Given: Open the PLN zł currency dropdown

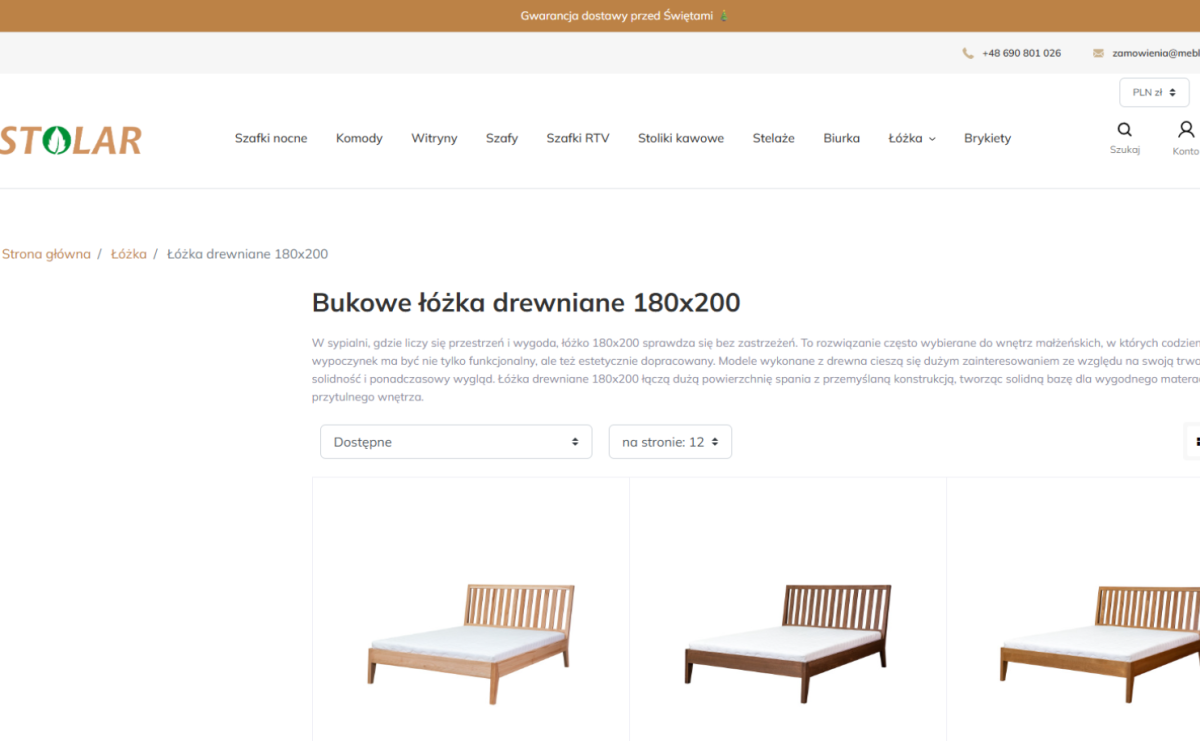Looking at the screenshot, I should click(x=1152, y=91).
